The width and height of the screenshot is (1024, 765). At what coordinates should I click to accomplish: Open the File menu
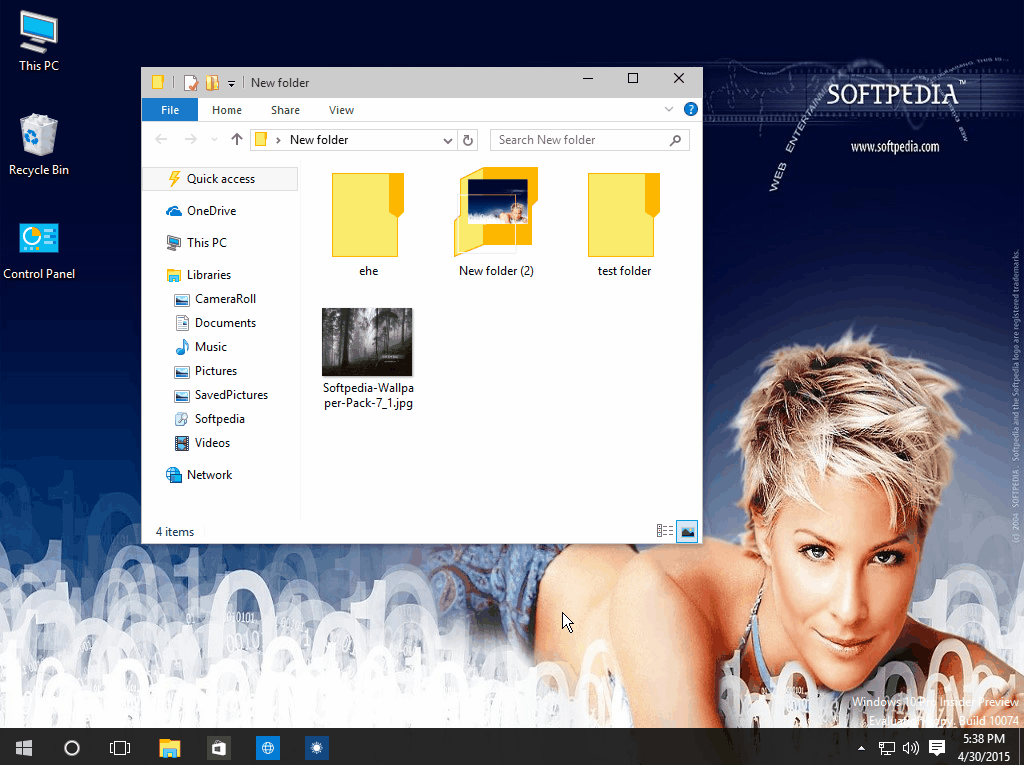169,110
